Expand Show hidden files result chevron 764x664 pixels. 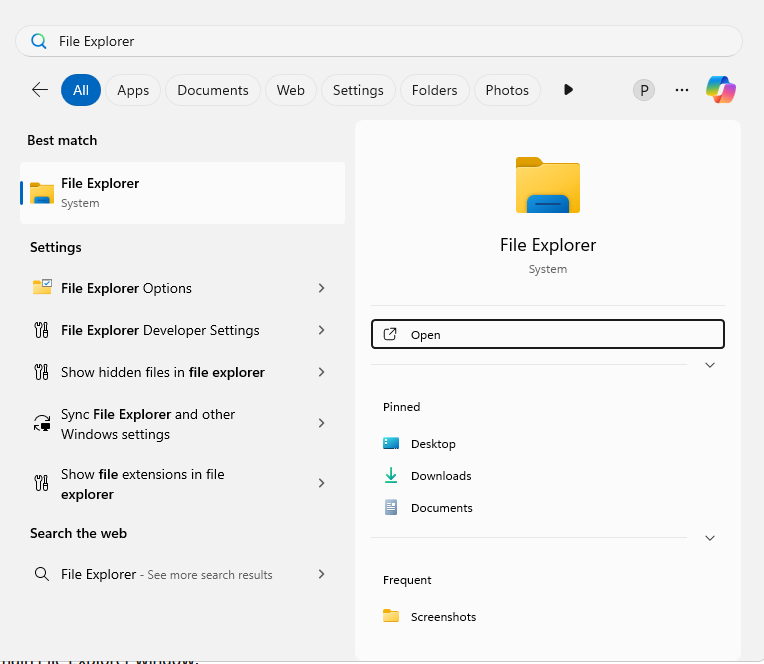point(321,372)
